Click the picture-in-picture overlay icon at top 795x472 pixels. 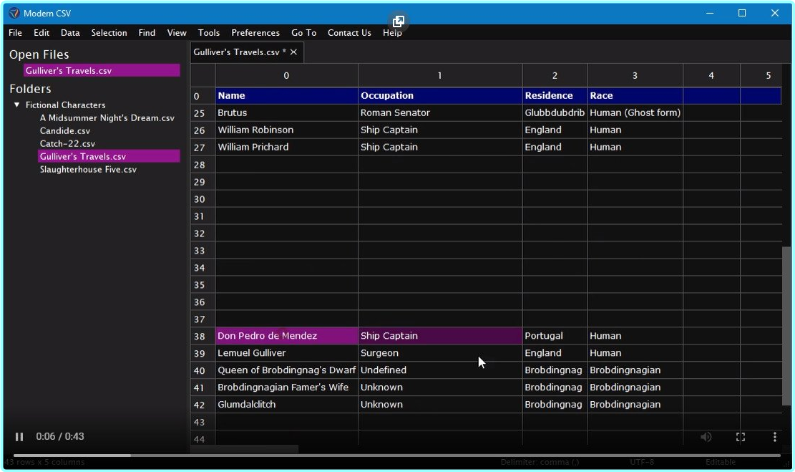click(x=398, y=21)
